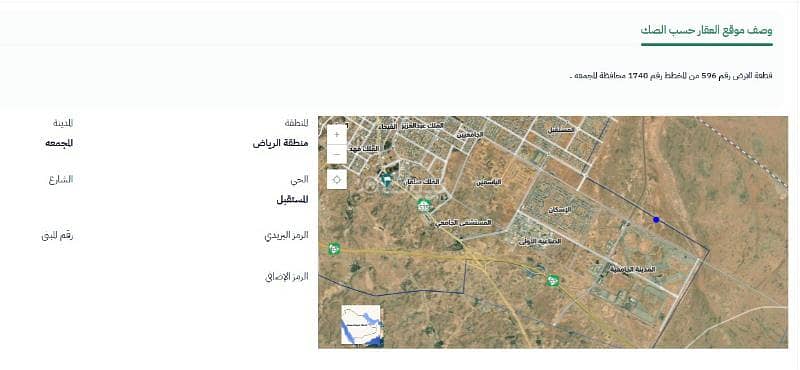The width and height of the screenshot is (800, 370).
Task: Select the deed description line mentioning 596
Action: 671,76
